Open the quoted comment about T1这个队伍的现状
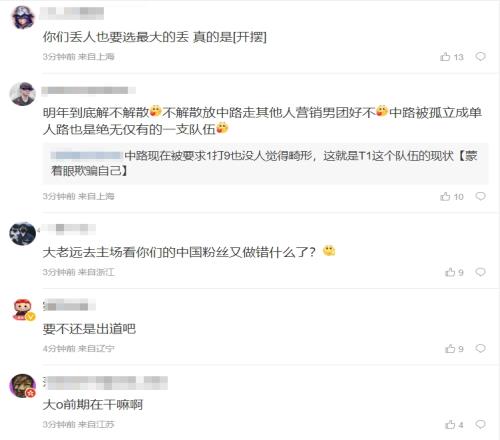Viewport: 500px width, 440px height. click(x=265, y=163)
